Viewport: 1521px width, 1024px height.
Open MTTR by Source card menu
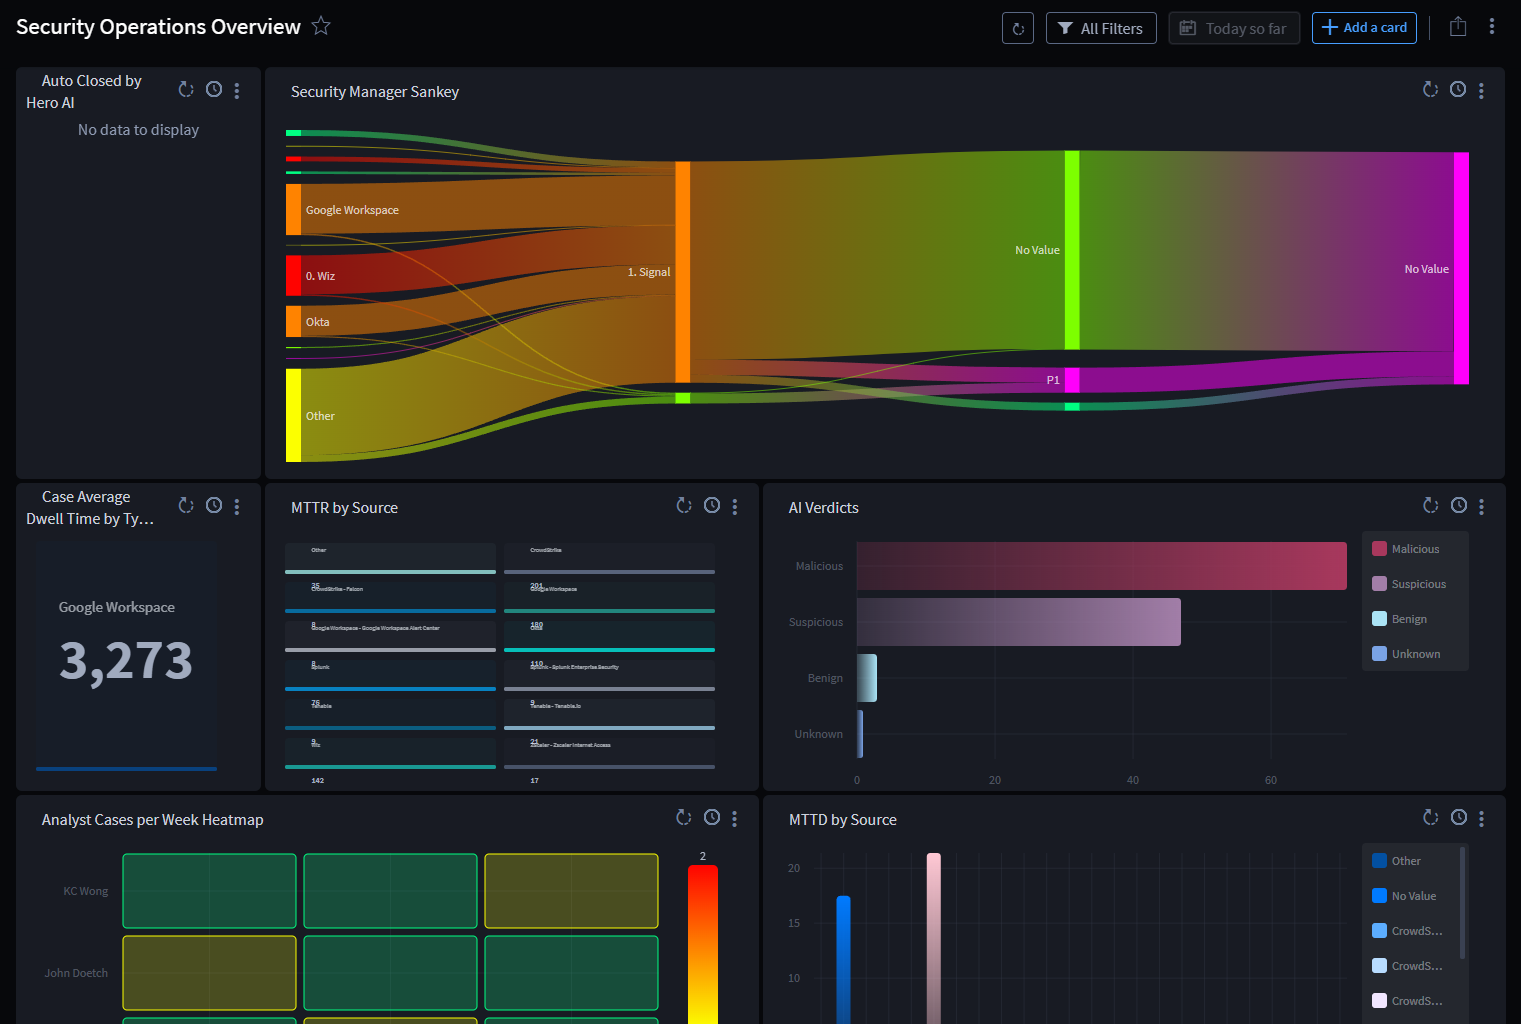pos(735,507)
